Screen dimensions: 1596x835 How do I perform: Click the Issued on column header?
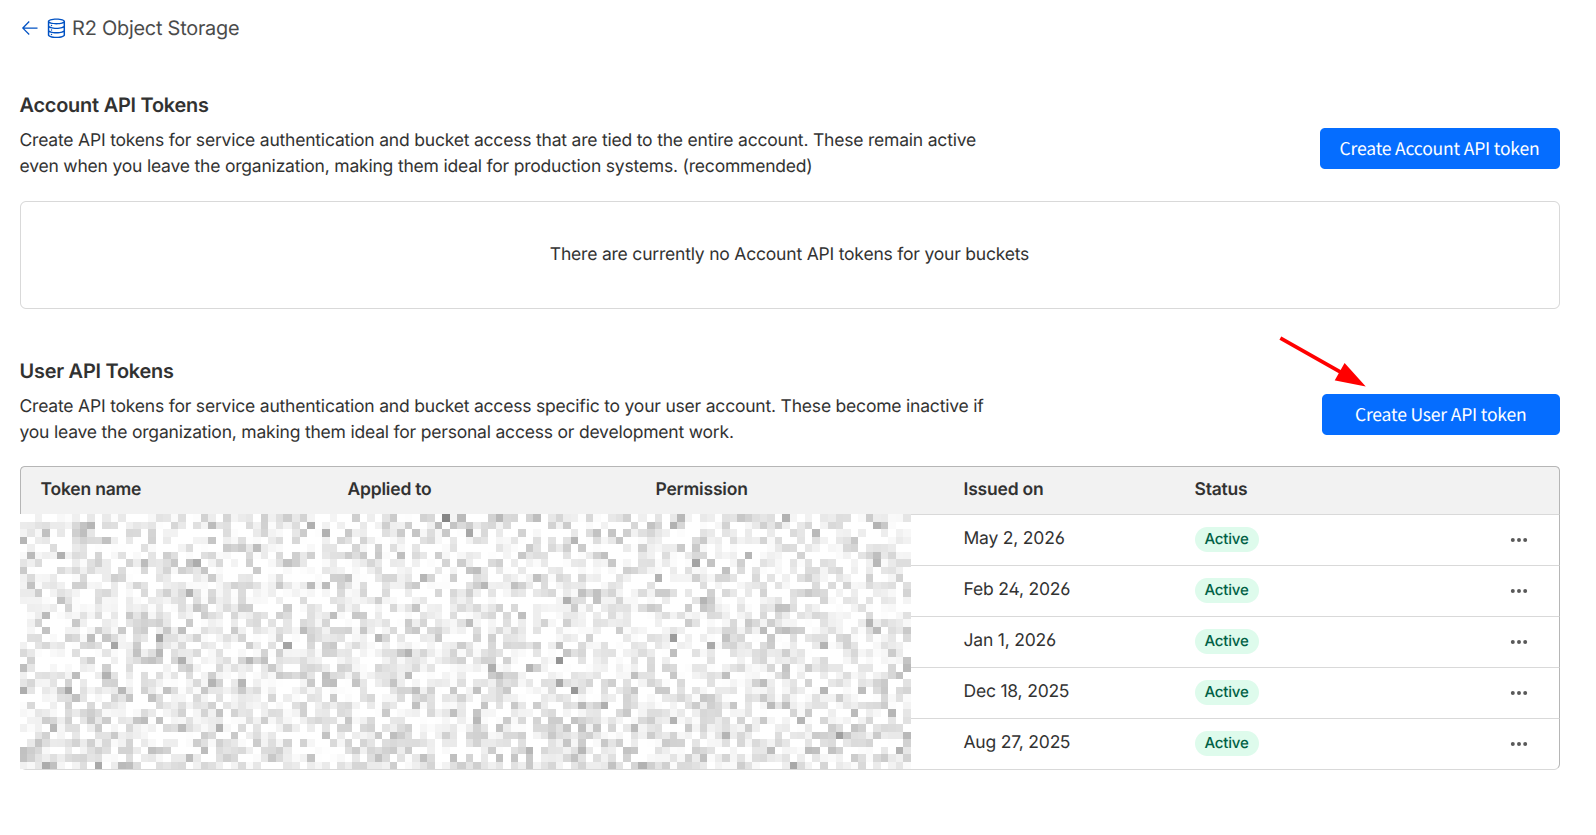1003,489
